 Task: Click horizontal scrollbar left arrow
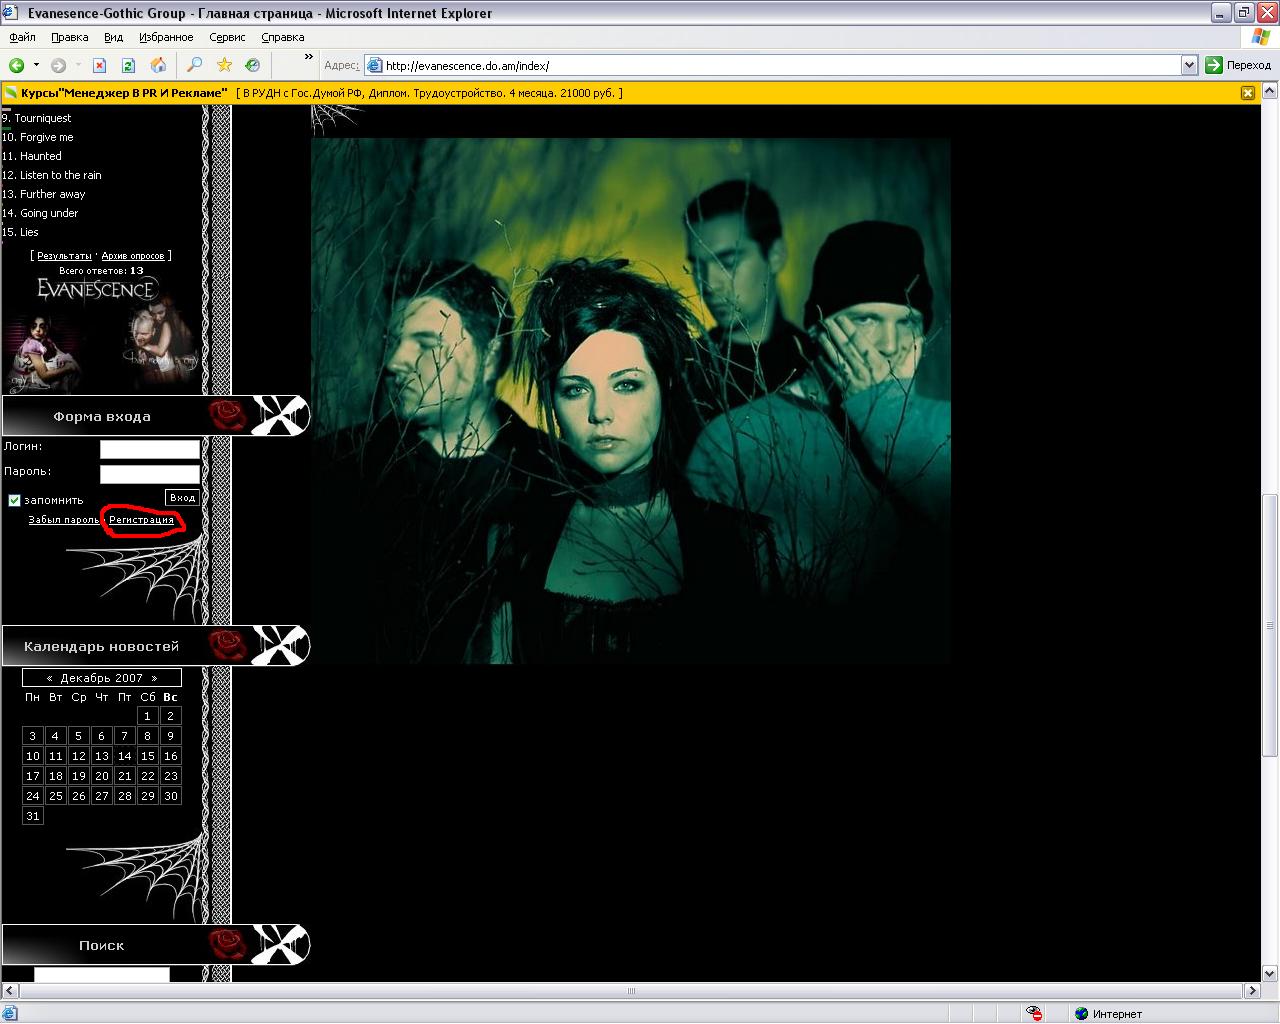pos(9,991)
